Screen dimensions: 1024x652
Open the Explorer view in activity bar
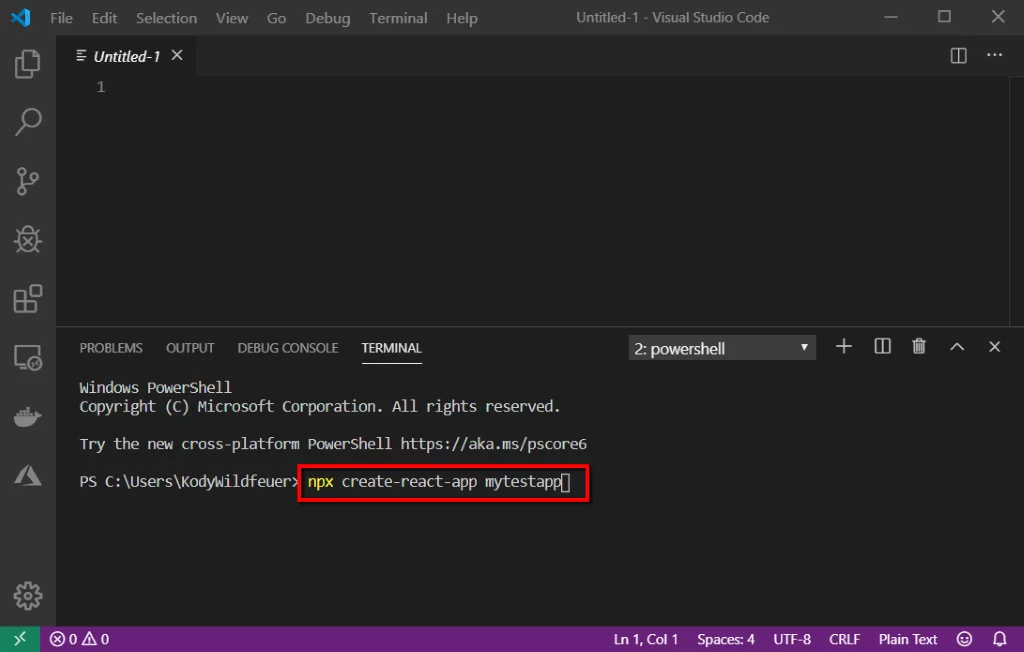point(27,64)
